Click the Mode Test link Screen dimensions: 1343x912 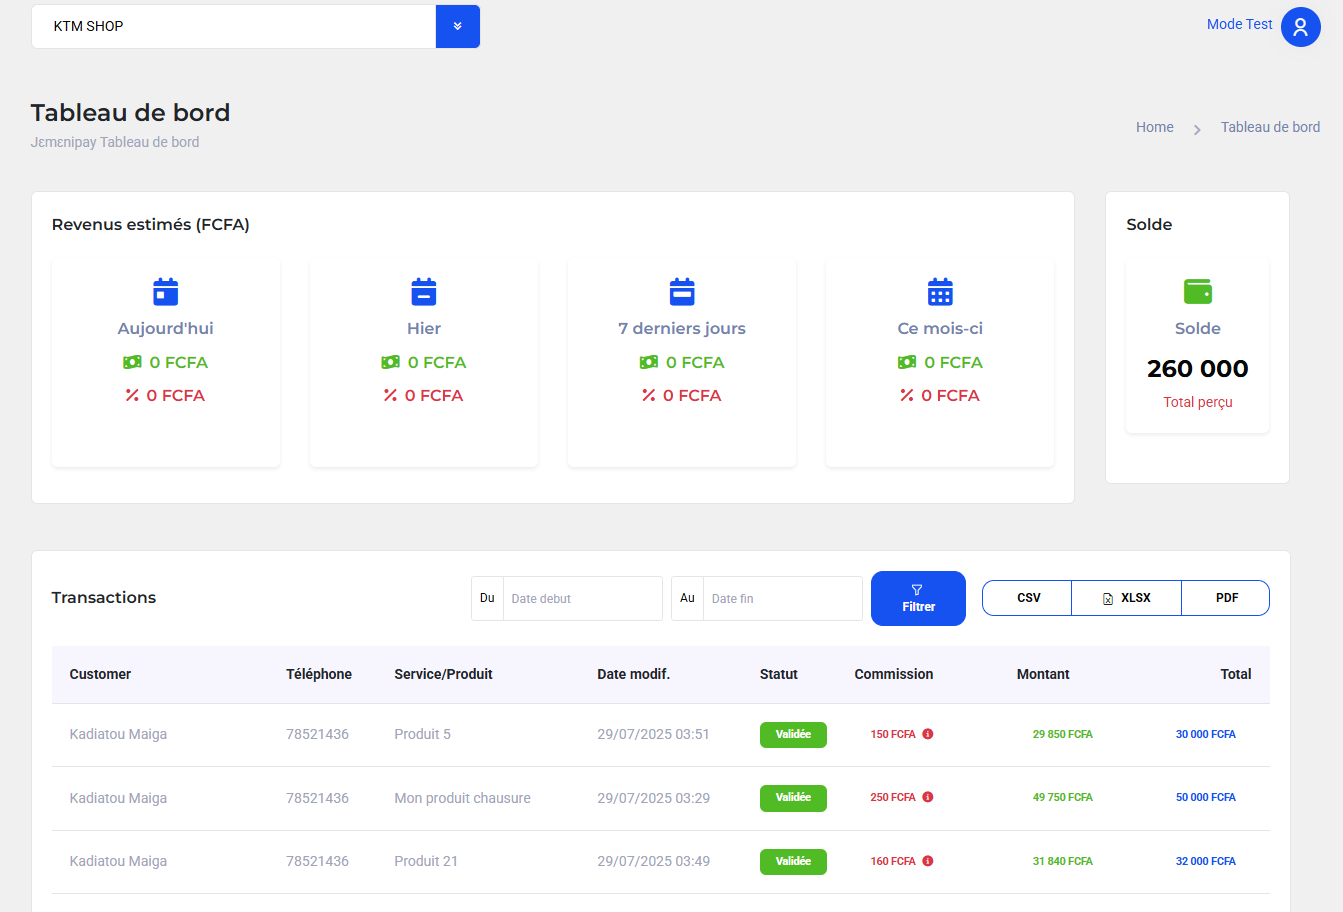pyautogui.click(x=1239, y=25)
